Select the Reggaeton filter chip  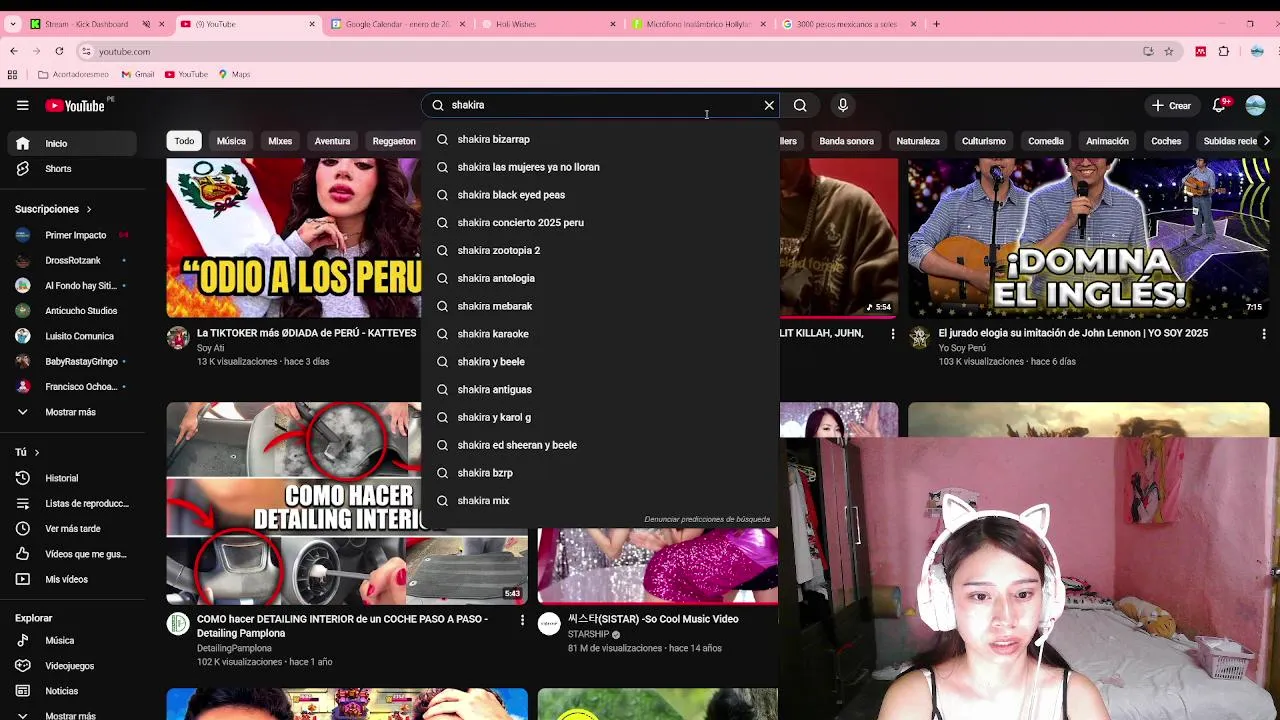[x=394, y=141]
